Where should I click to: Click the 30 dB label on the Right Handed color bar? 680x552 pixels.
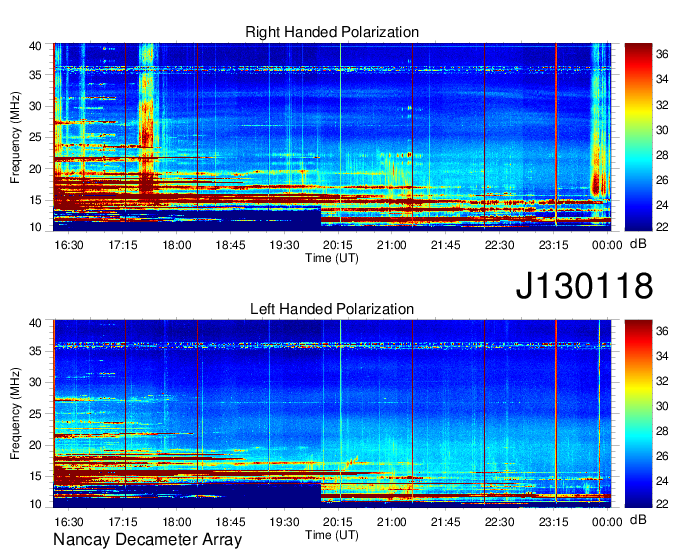click(662, 130)
